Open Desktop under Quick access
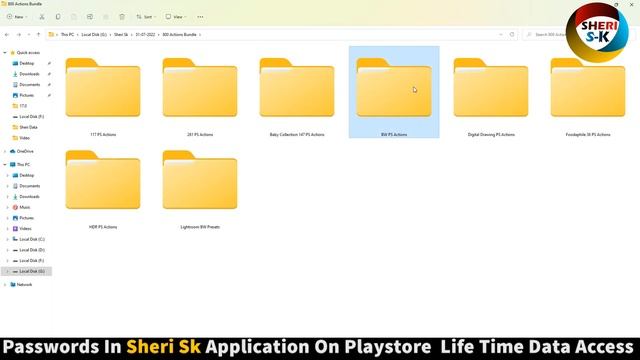The height and width of the screenshot is (360, 640). 27,63
